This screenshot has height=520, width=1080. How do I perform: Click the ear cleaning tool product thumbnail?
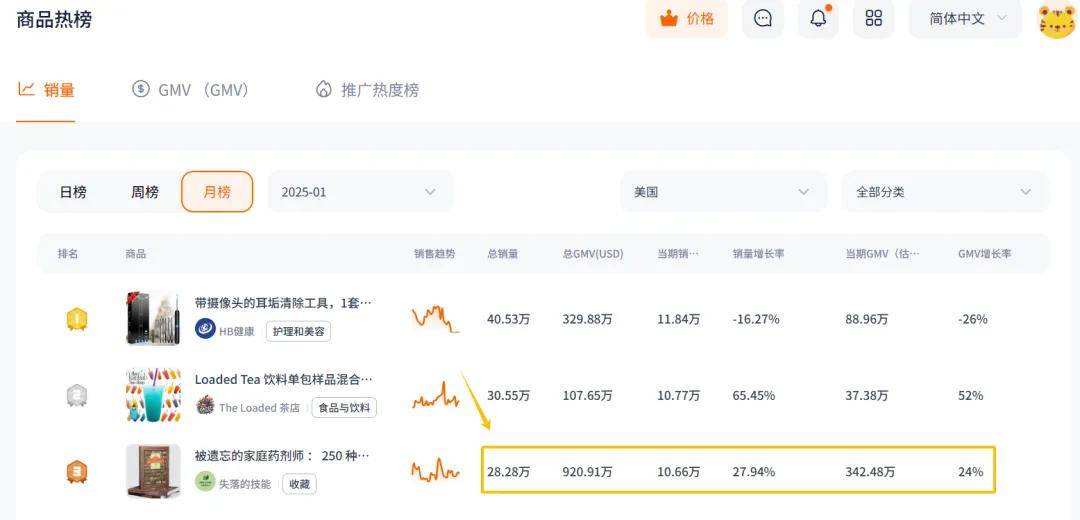153,318
